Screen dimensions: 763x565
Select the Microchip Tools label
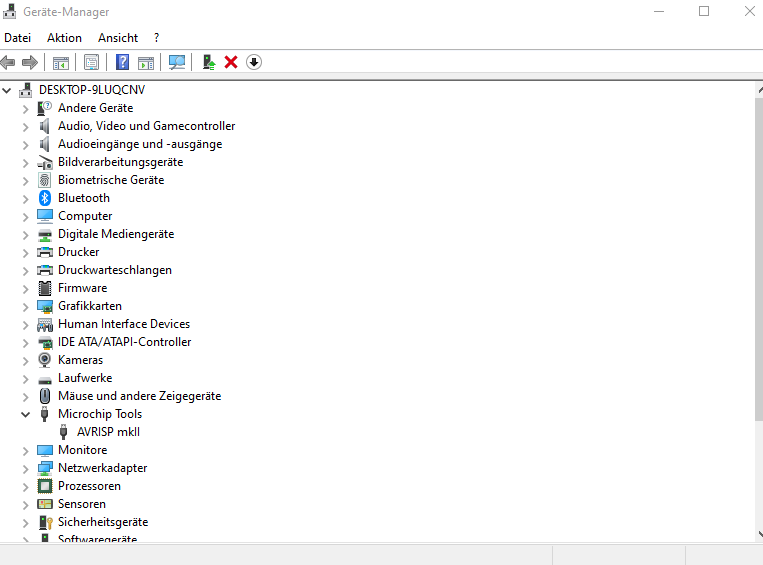pos(100,414)
